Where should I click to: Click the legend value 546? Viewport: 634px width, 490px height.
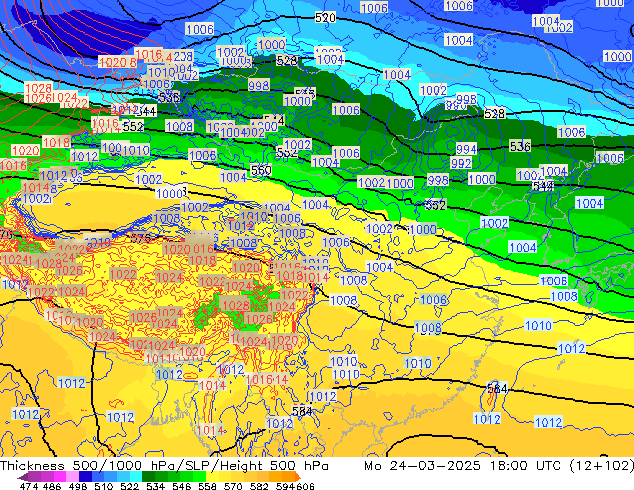[182, 486]
